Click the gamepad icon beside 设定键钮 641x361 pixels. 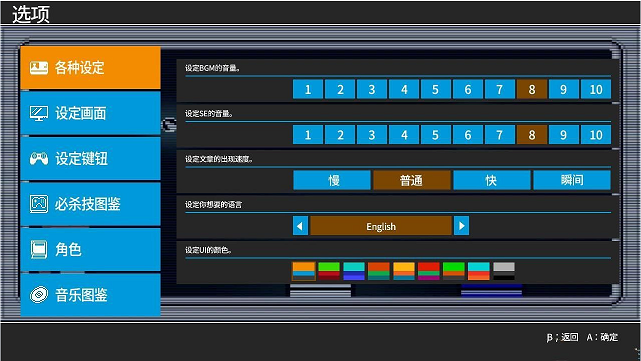click(x=39, y=159)
